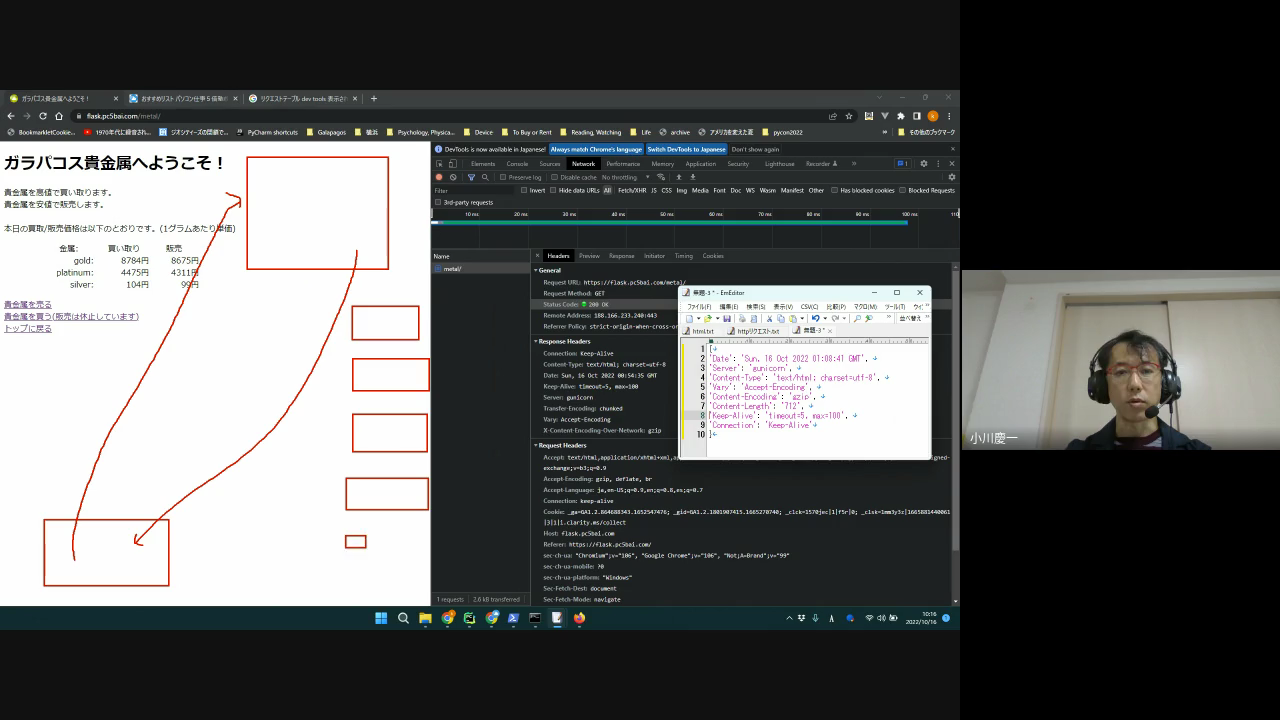Toggle the device toolbar icon
This screenshot has height=720, width=1280.
(x=452, y=164)
